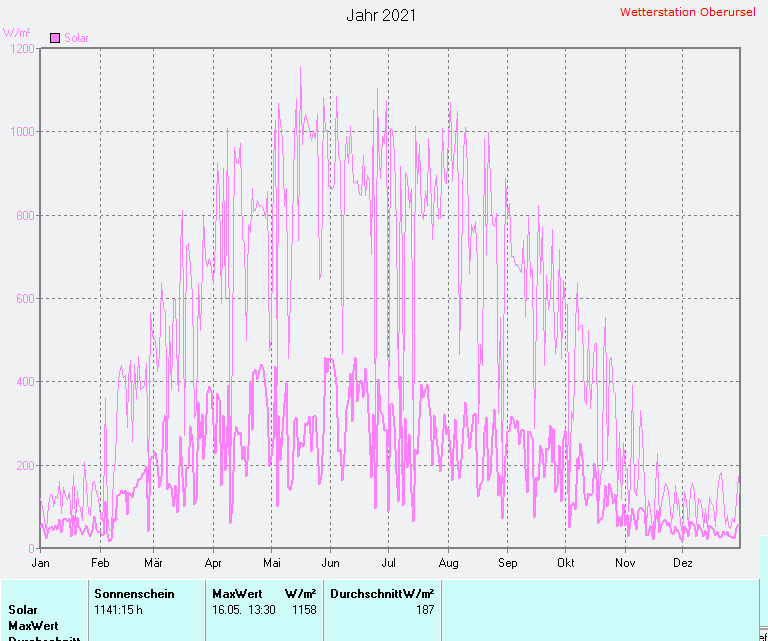Select the 200 y-axis value
This screenshot has width=768, height=641.
[x=25, y=465]
